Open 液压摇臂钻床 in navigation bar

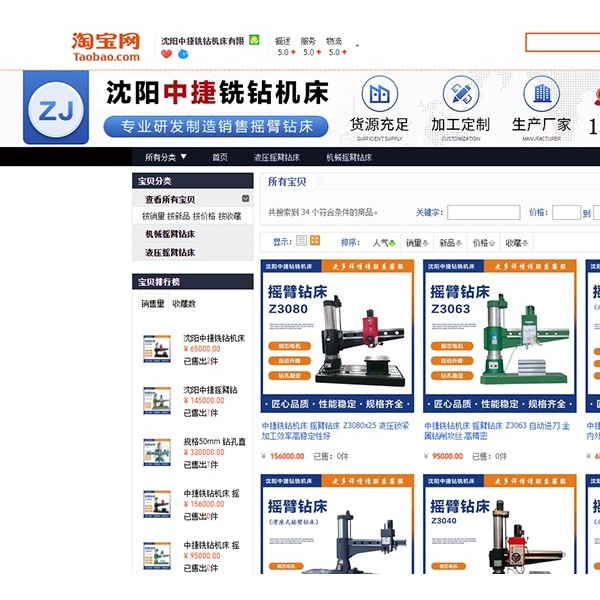pyautogui.click(x=277, y=157)
